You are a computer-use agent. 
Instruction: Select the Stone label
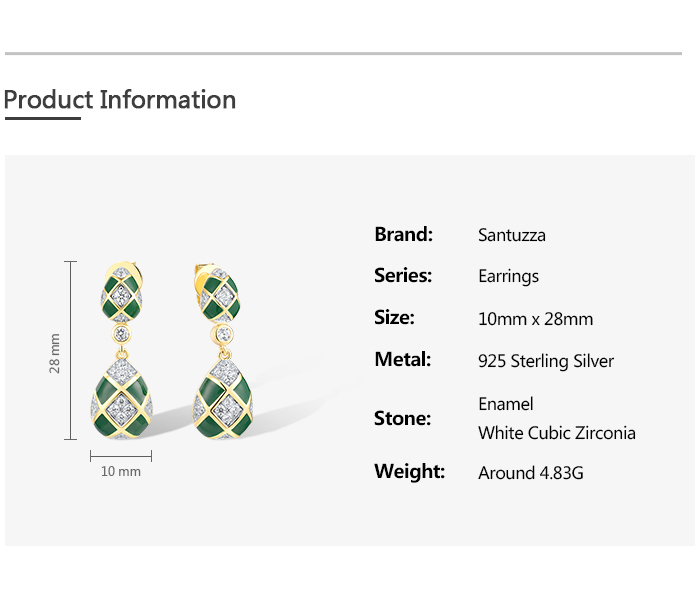point(402,418)
